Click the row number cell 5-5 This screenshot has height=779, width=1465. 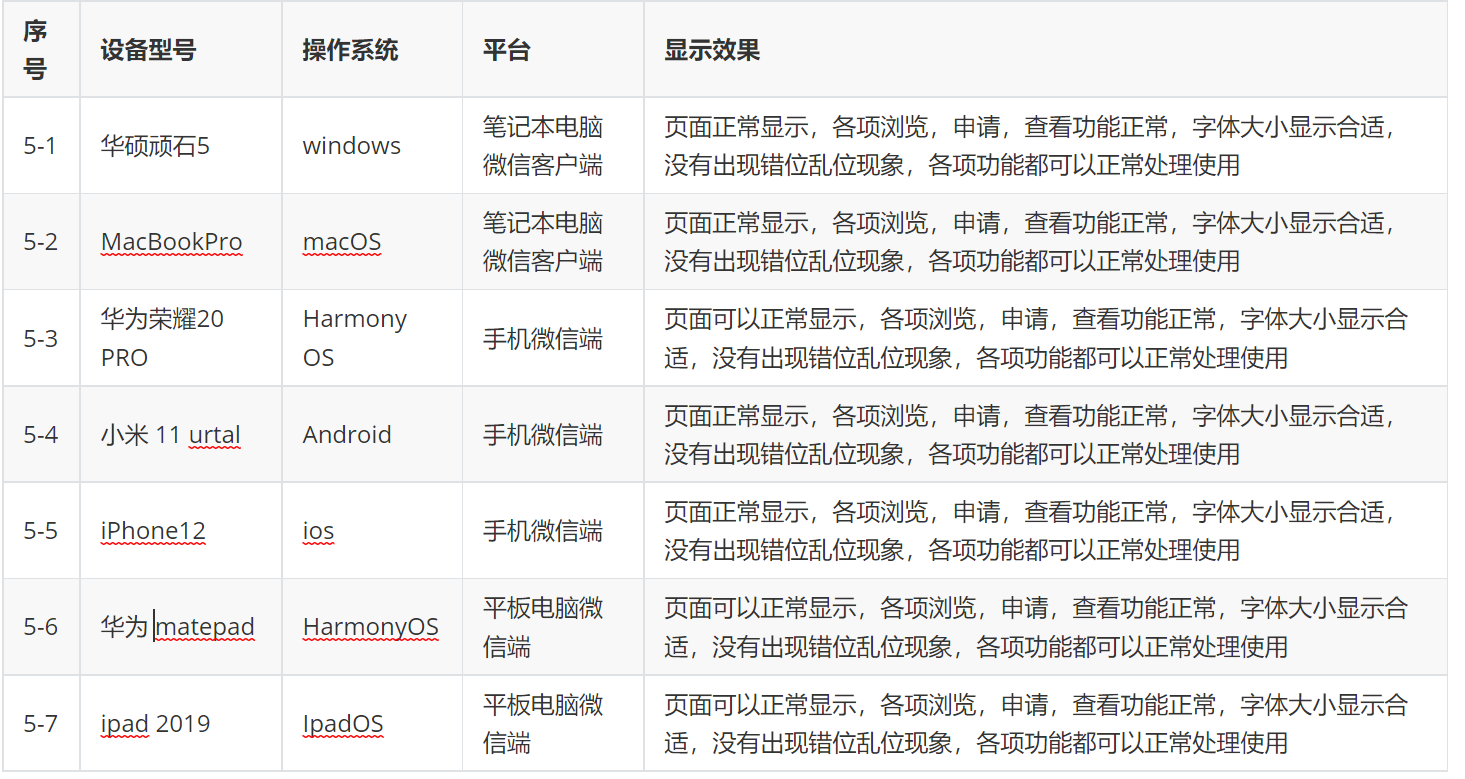pos(40,531)
